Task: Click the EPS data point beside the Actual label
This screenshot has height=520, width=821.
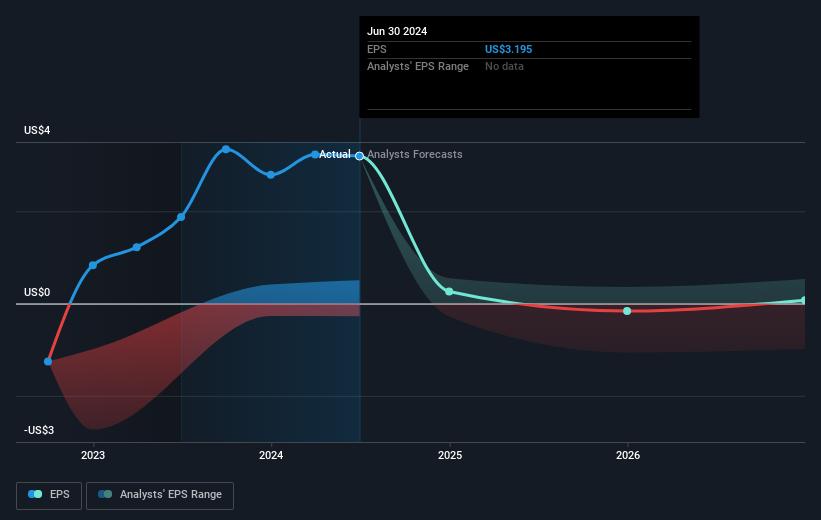Action: click(315, 154)
